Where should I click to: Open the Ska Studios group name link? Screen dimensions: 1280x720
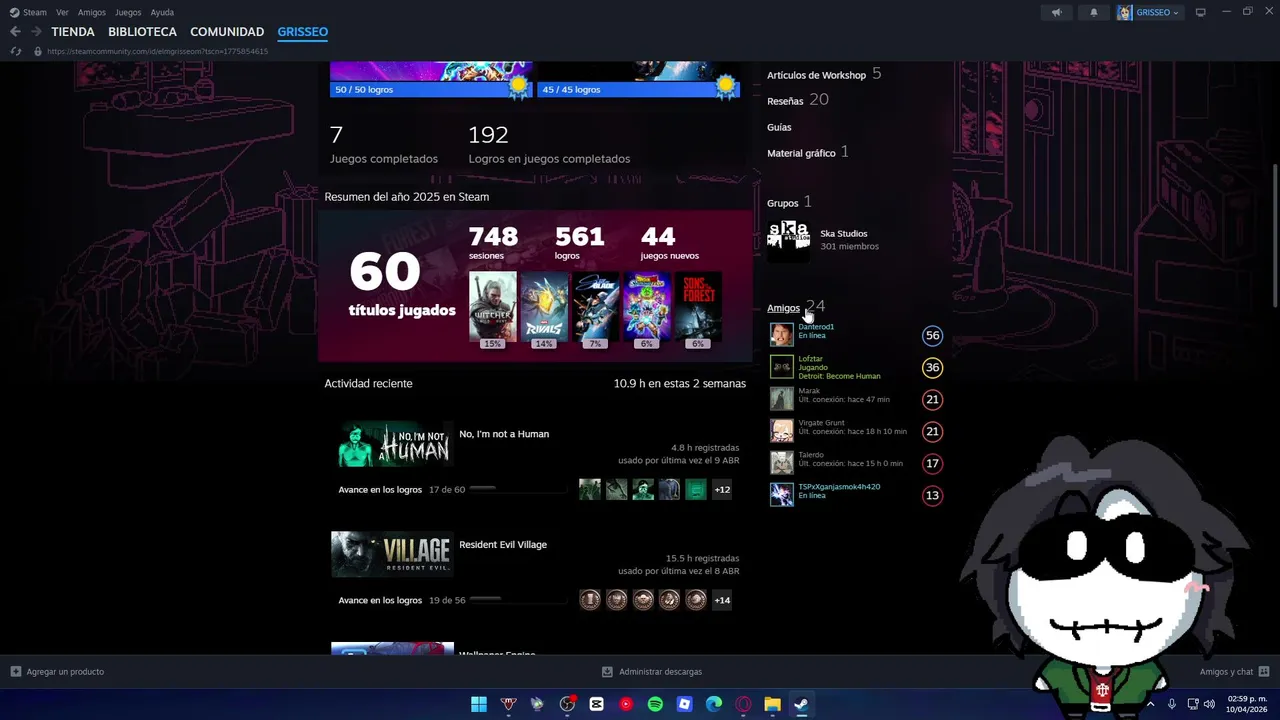[x=844, y=234]
